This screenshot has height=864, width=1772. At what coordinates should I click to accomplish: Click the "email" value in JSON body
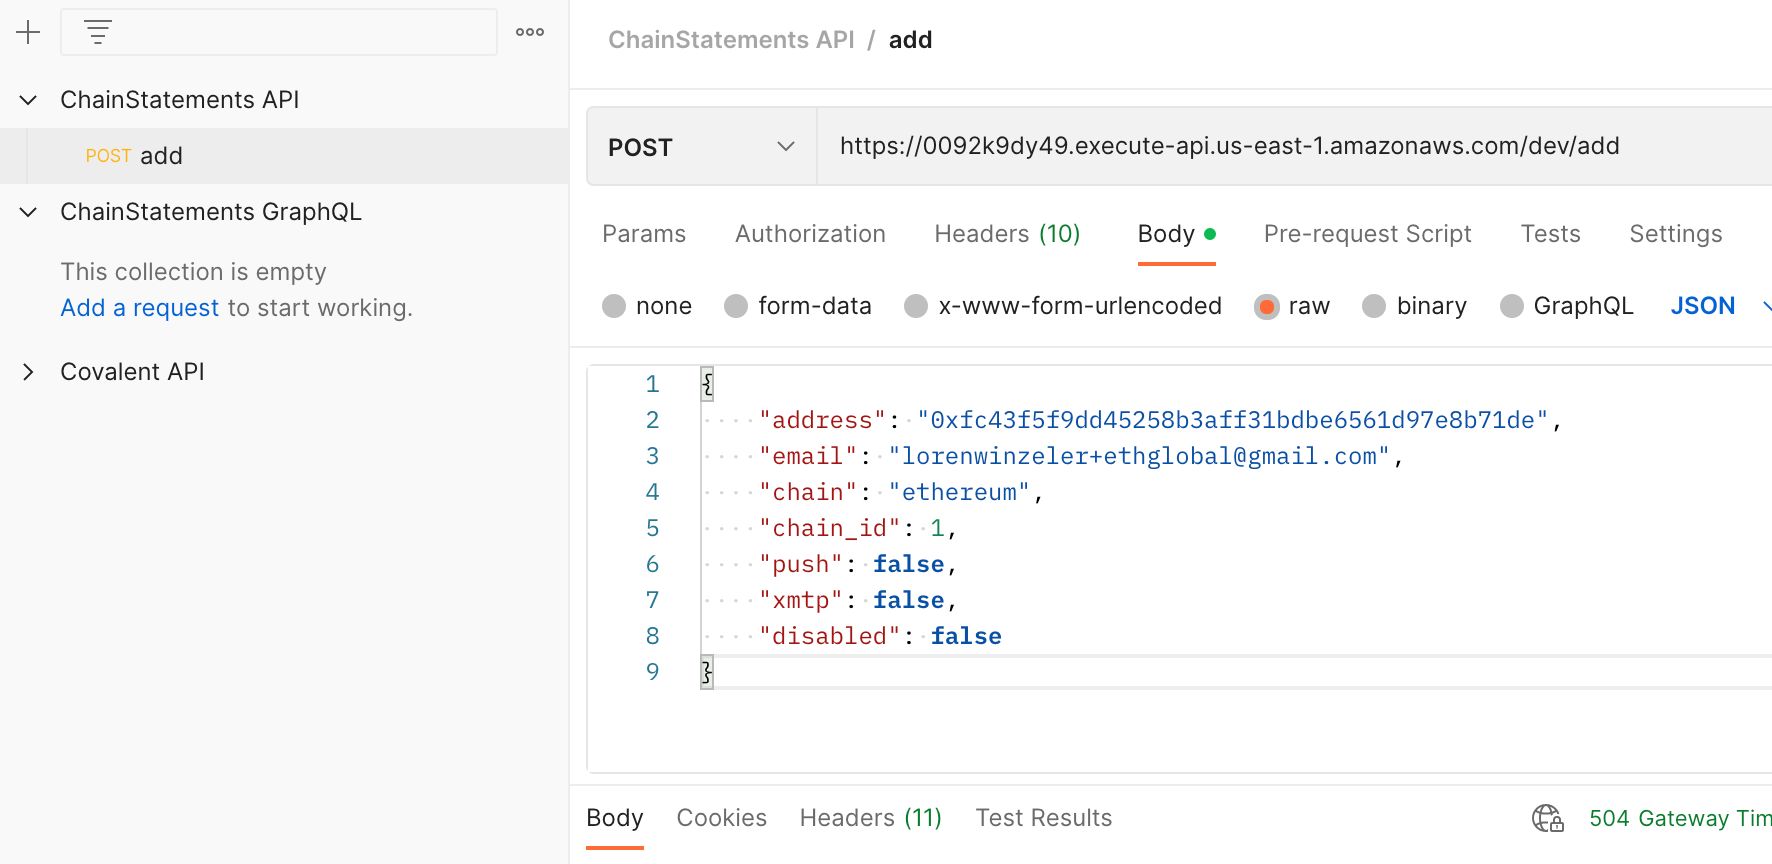point(1139,456)
